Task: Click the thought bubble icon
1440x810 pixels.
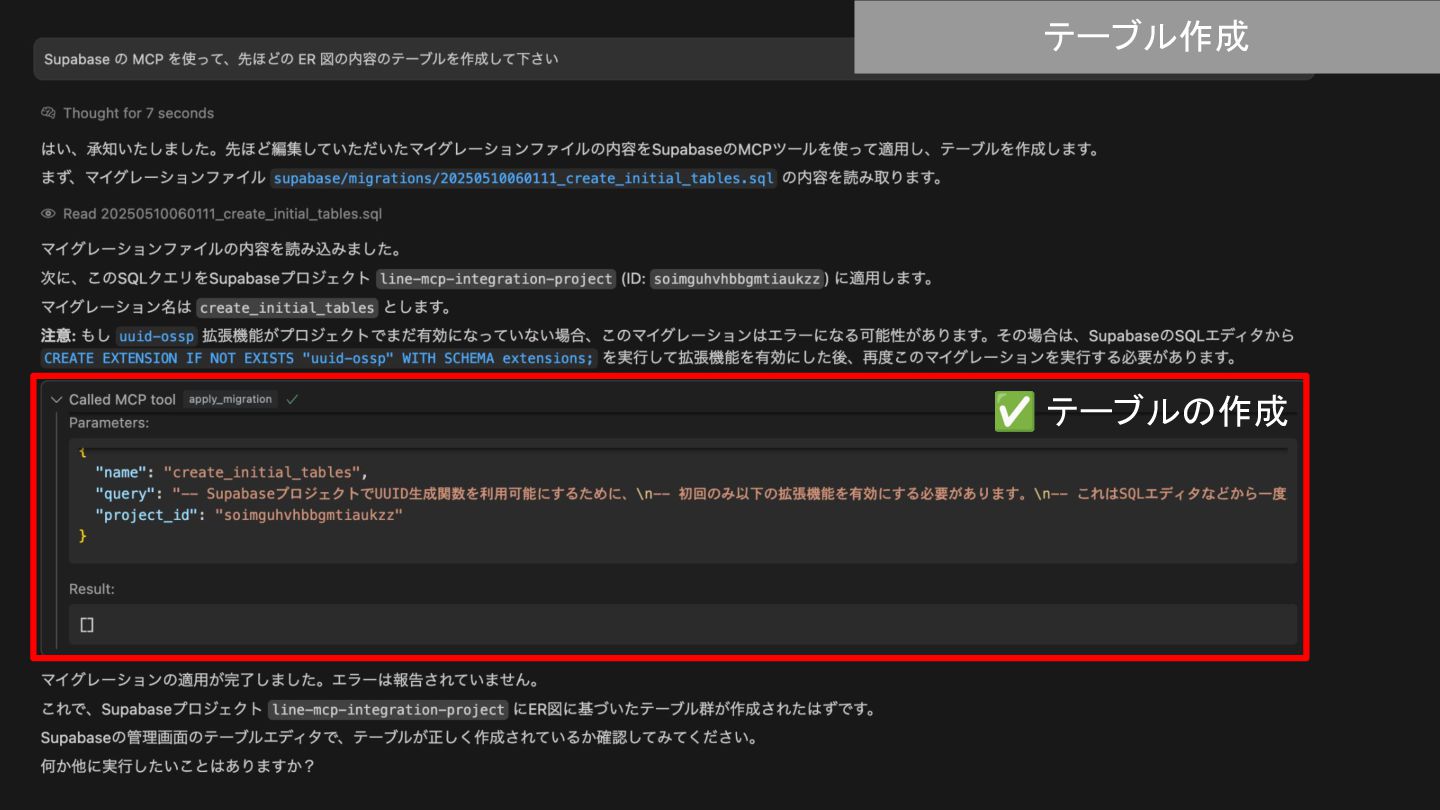Action: (x=49, y=113)
